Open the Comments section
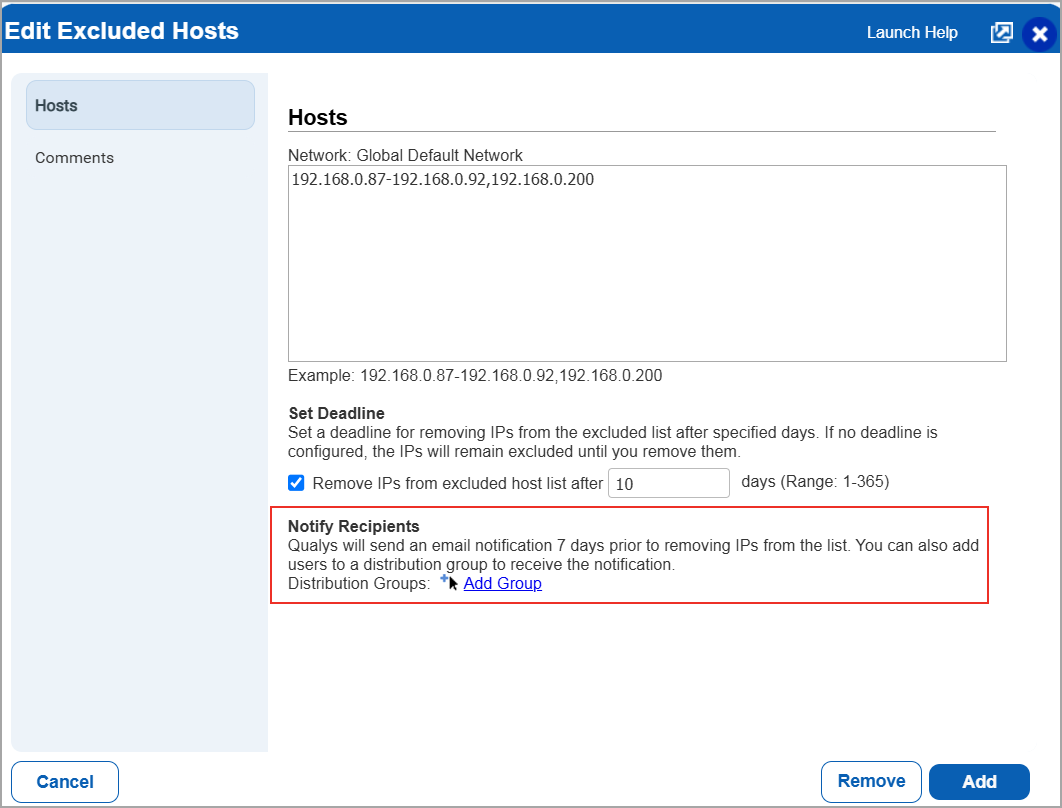 [74, 158]
